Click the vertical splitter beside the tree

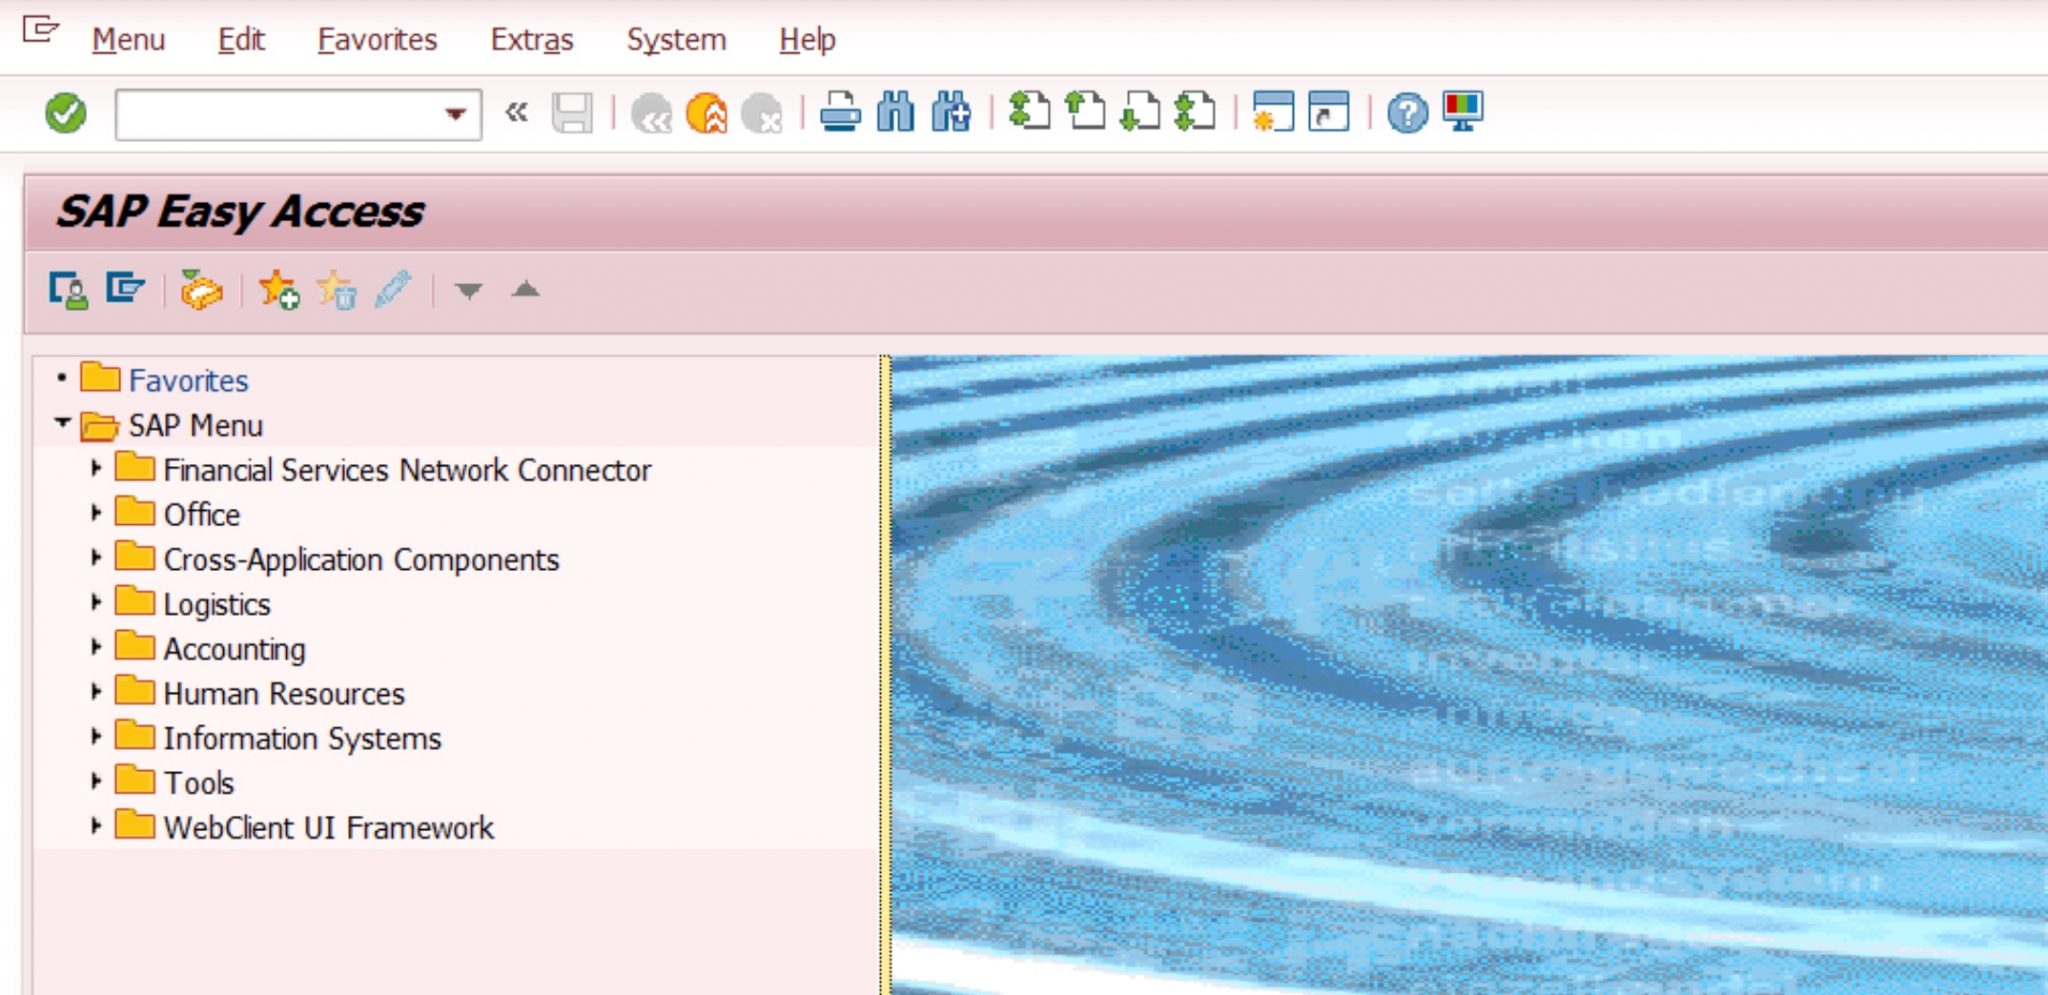[x=884, y=670]
